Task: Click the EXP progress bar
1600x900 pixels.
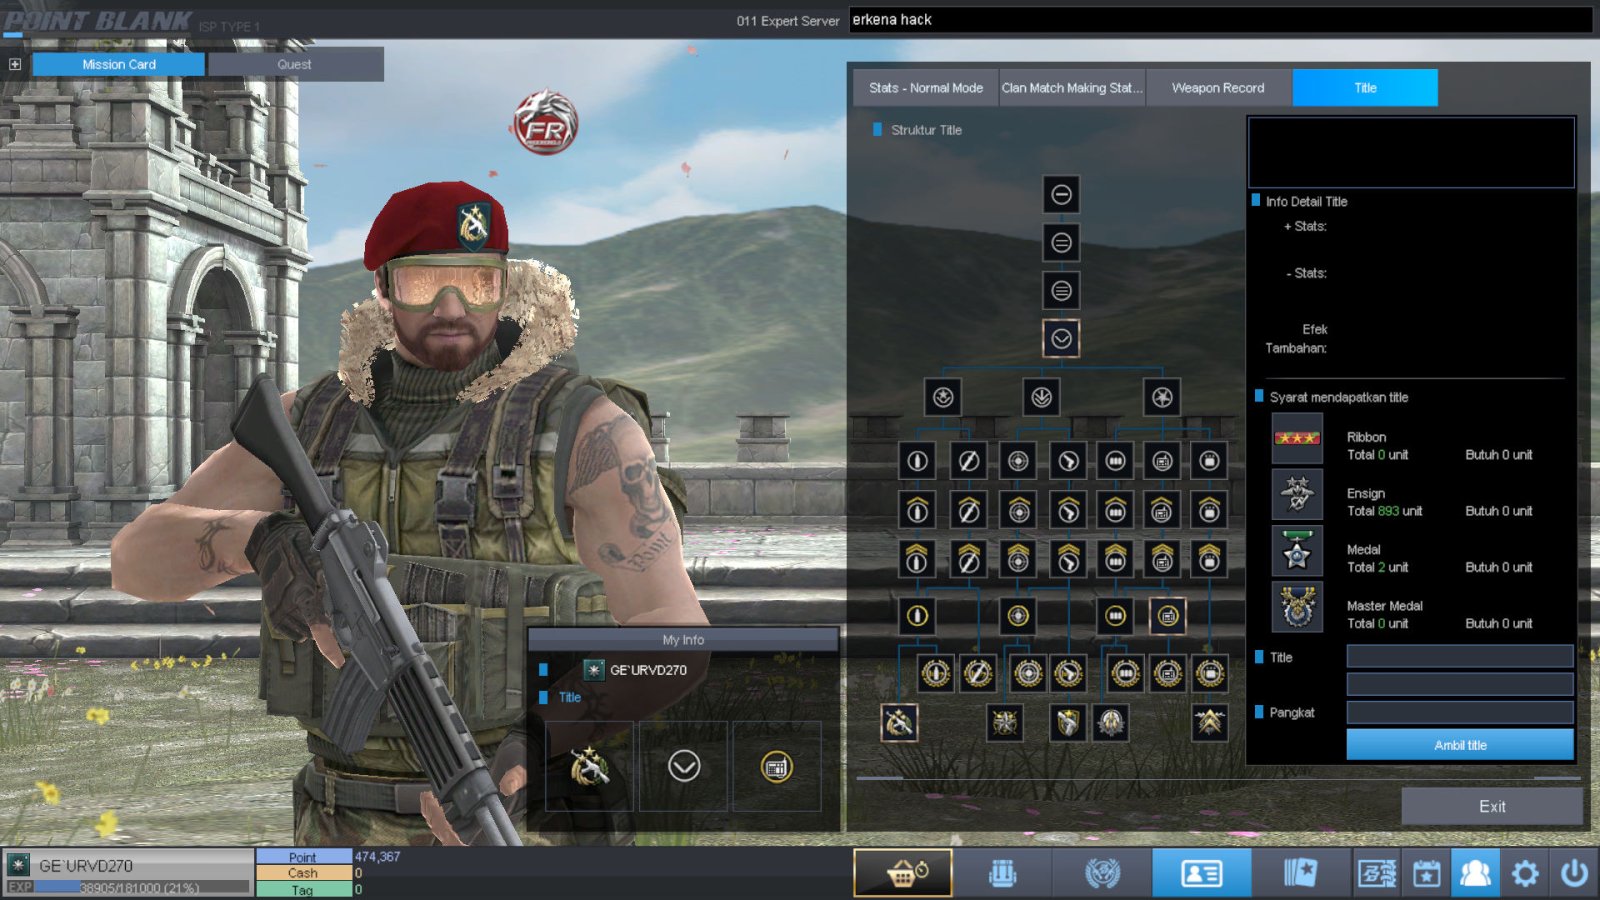Action: pos(142,887)
